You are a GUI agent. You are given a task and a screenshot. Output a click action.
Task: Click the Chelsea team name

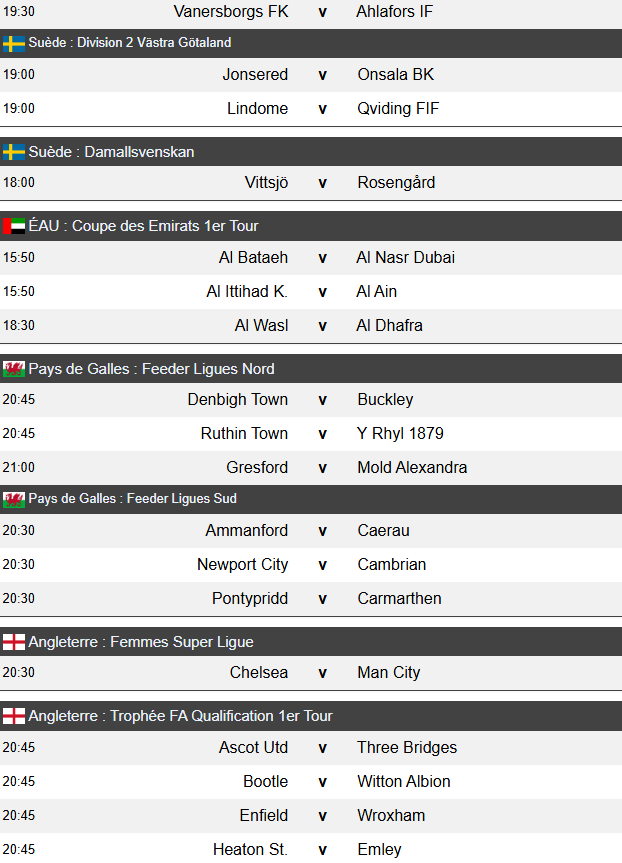(259, 673)
